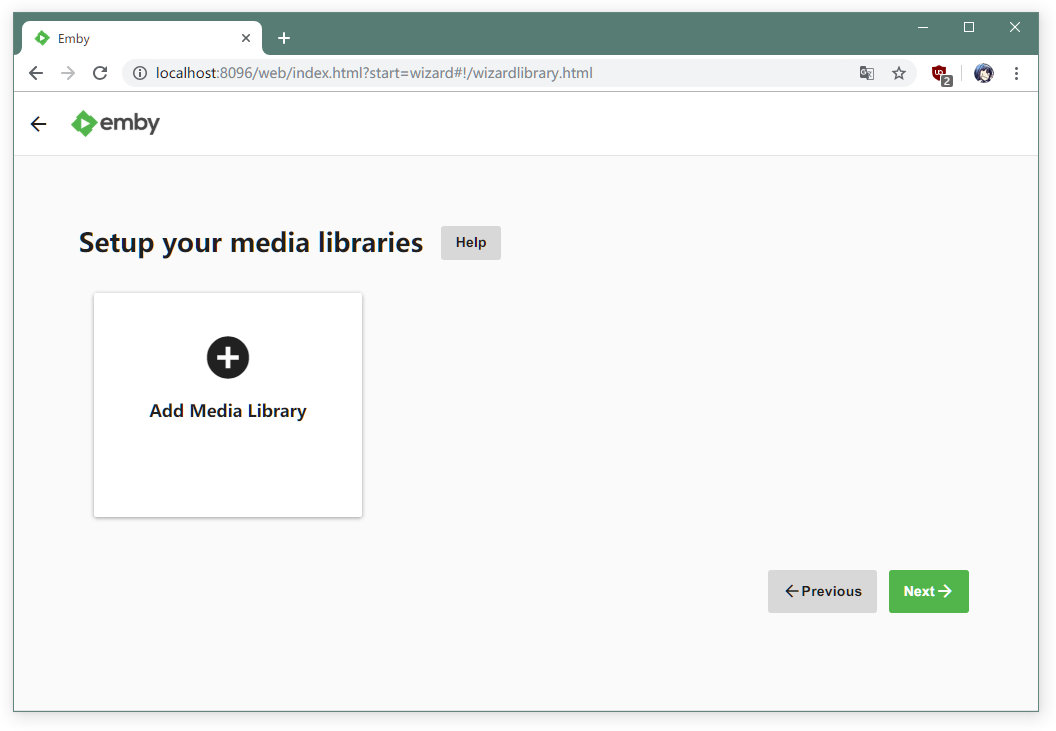Select the Emby browser tab
This screenshot has width=1056, height=731.
click(142, 38)
